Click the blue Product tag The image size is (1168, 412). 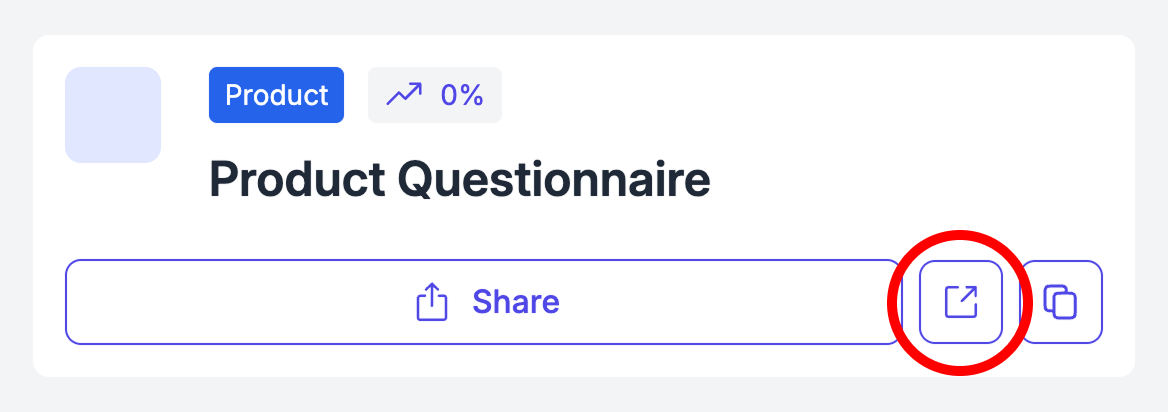pos(276,95)
